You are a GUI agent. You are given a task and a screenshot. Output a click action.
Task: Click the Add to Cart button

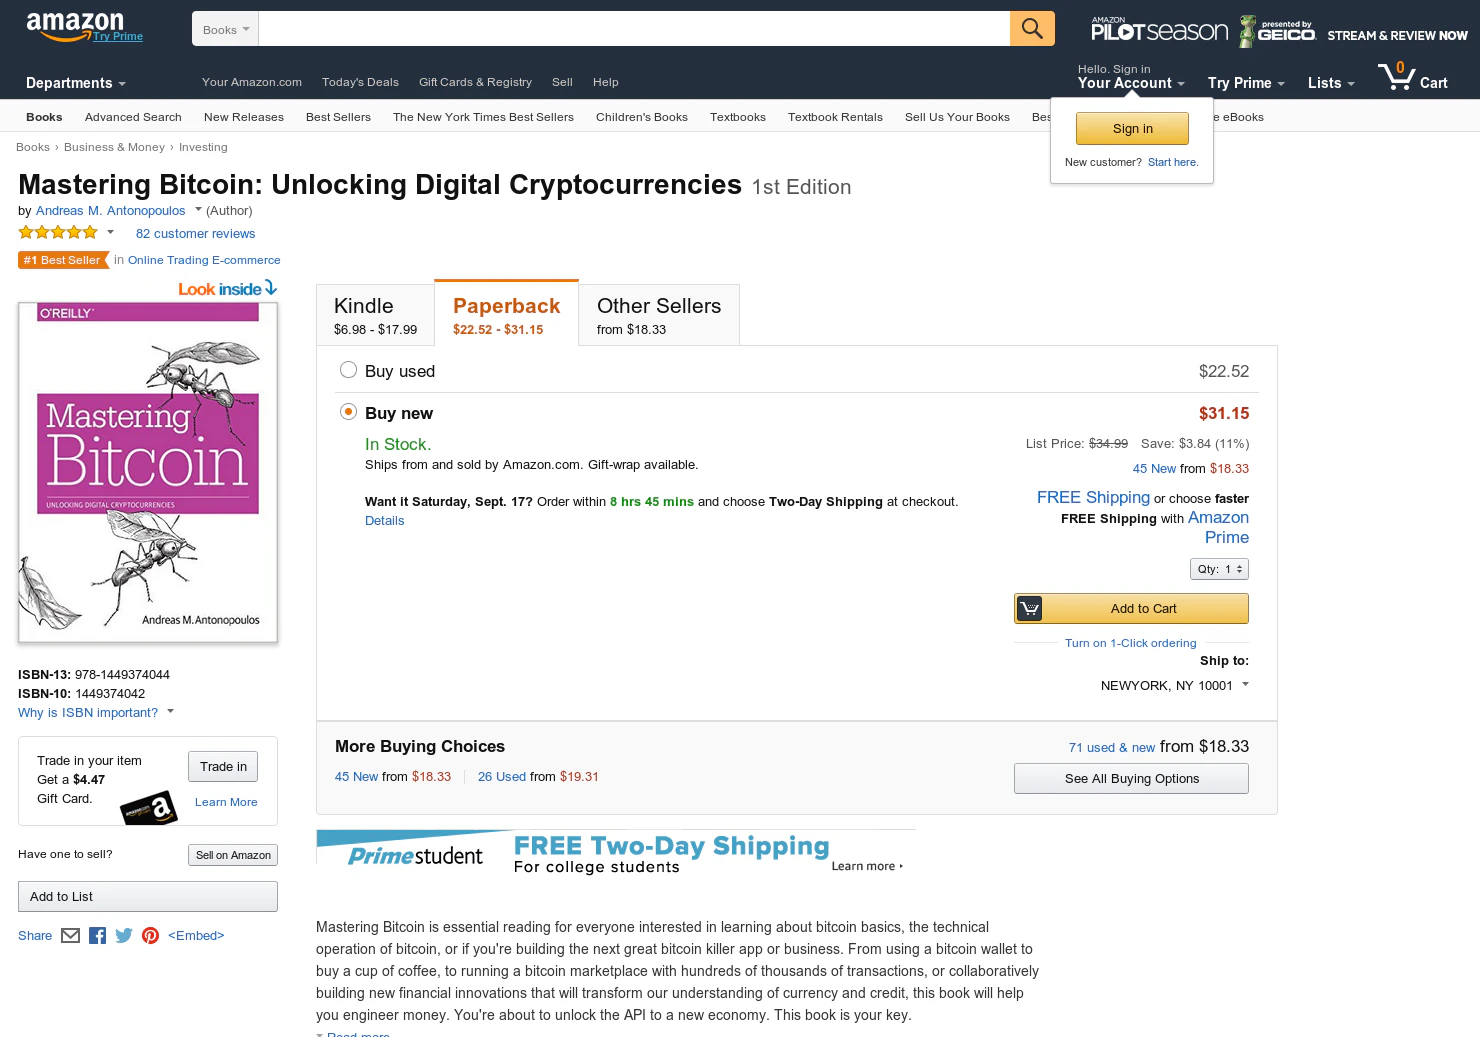click(1131, 608)
